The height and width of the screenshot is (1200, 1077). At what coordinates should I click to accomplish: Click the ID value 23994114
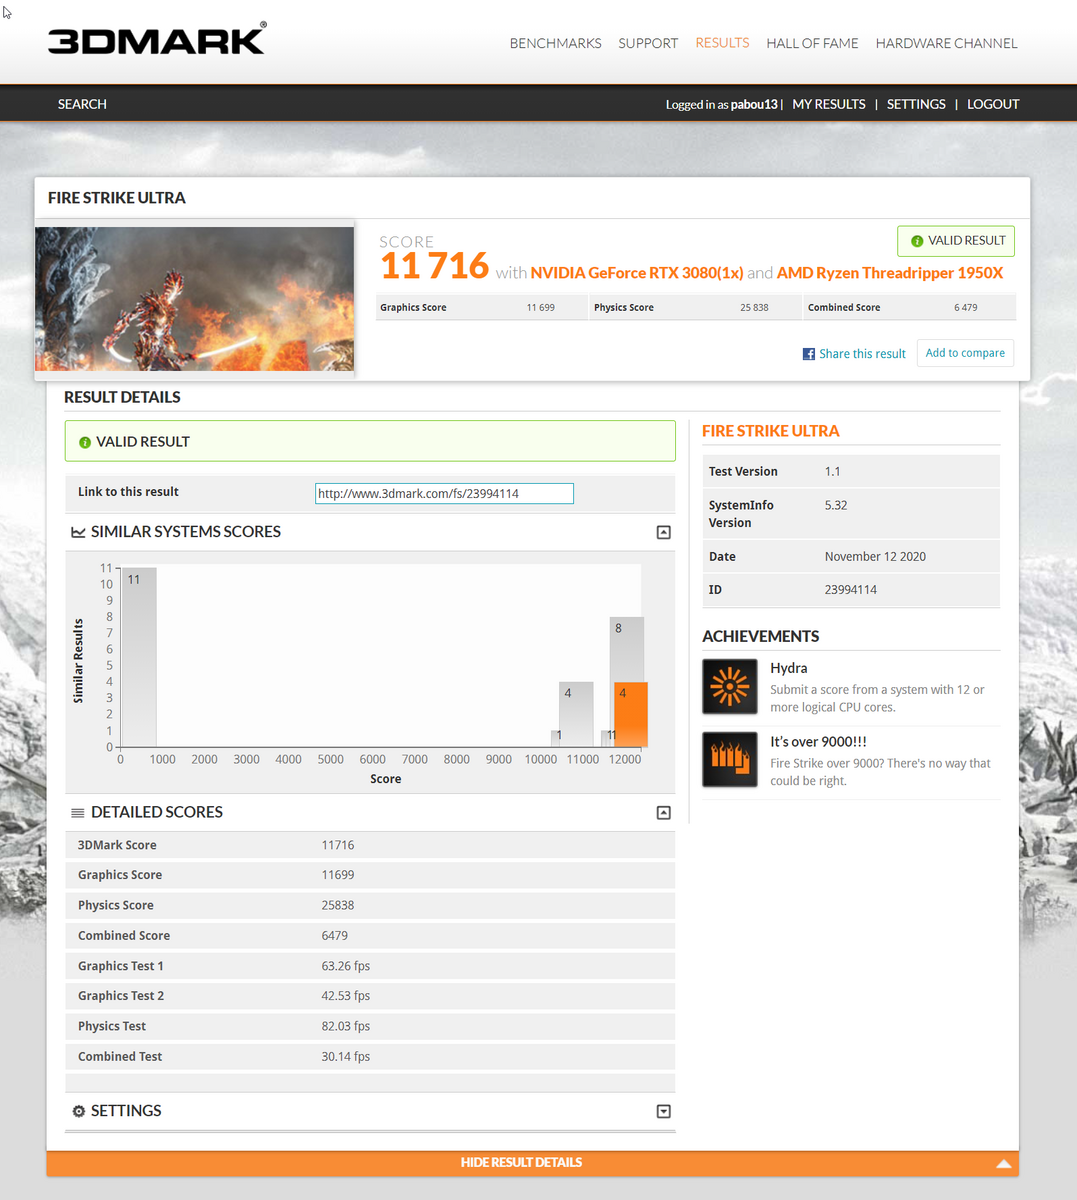[x=851, y=590]
